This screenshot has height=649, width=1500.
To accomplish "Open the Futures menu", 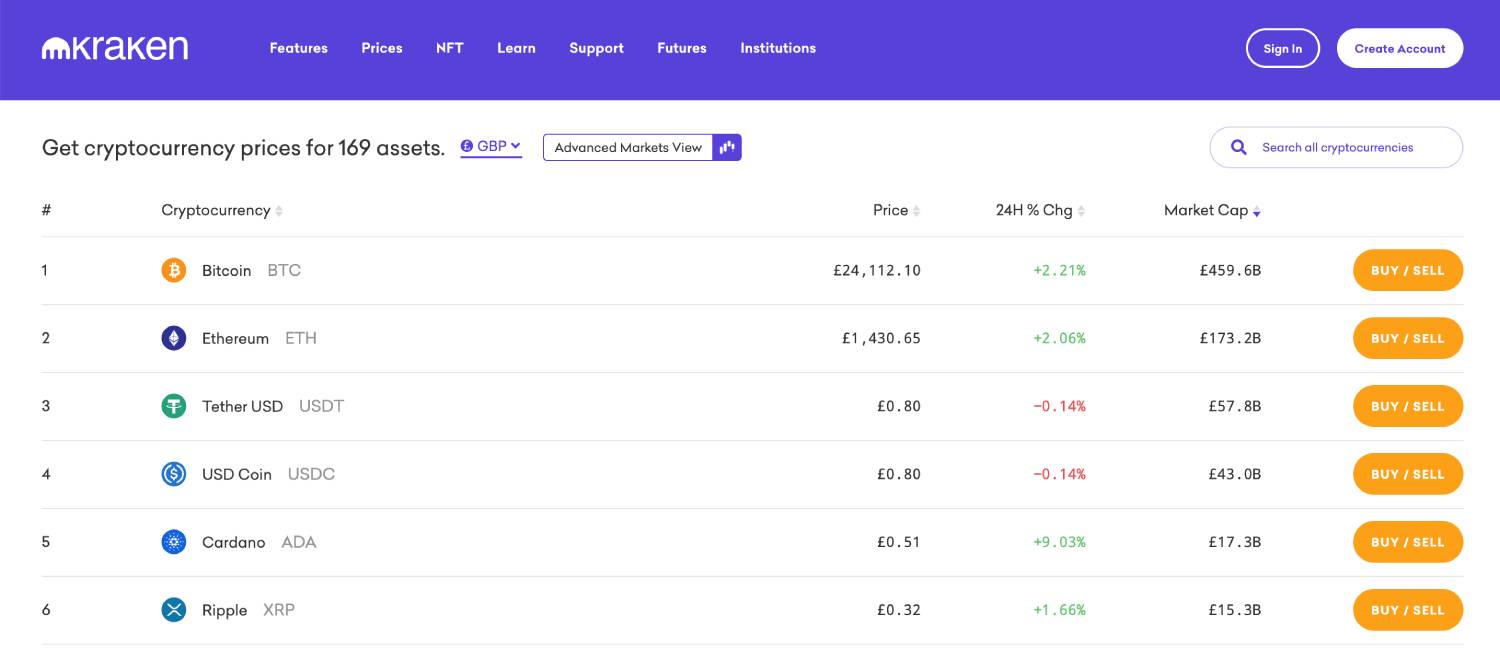I will pos(682,48).
